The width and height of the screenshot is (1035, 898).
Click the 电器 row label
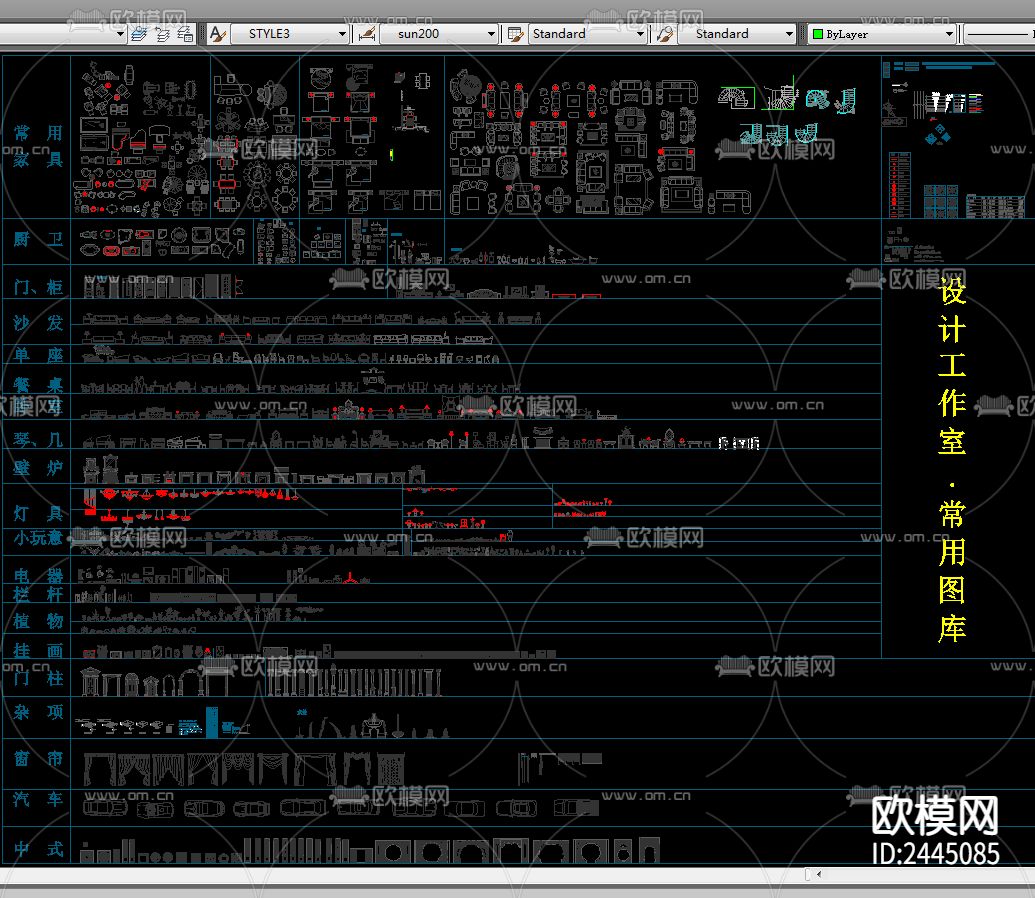click(38, 576)
